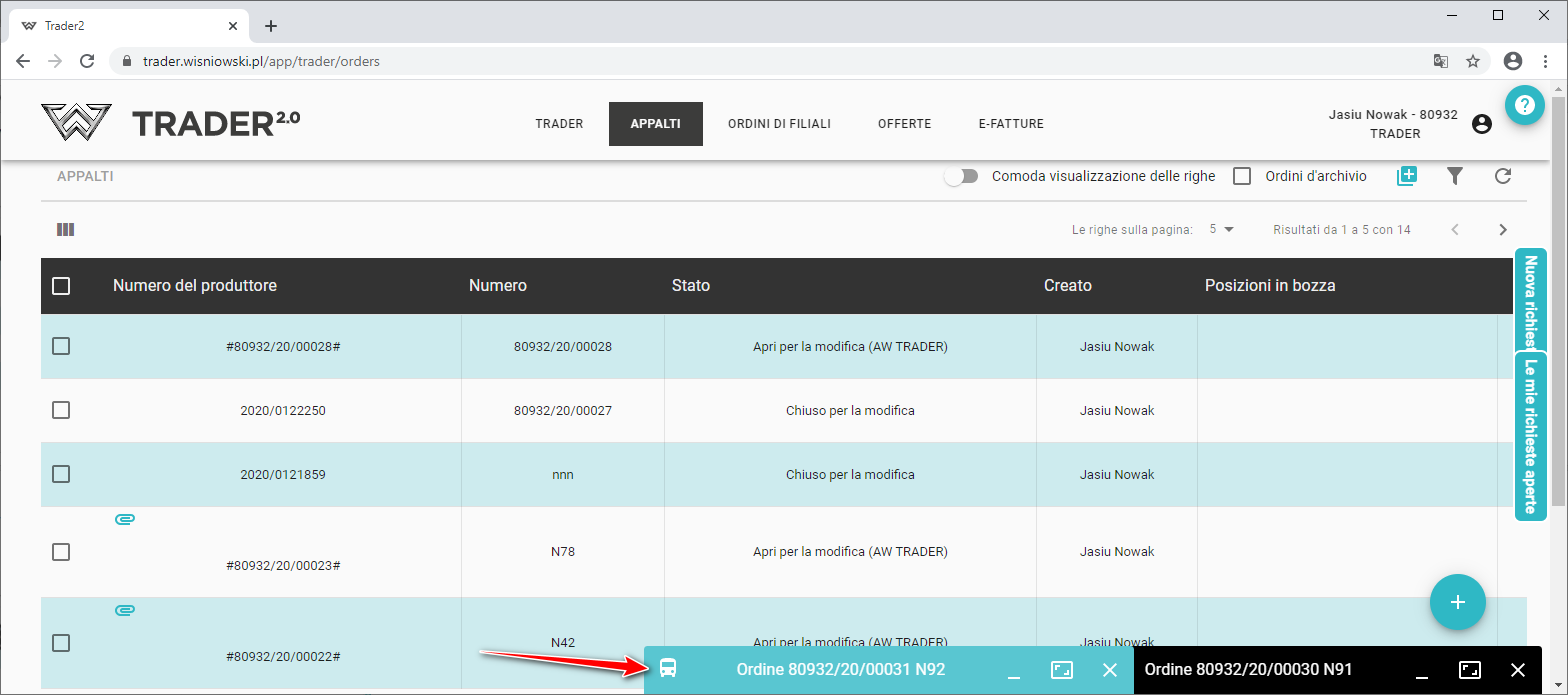Image resolution: width=1568 pixels, height=695 pixels.
Task: Open the rows per page dropdown
Action: [x=1222, y=229]
